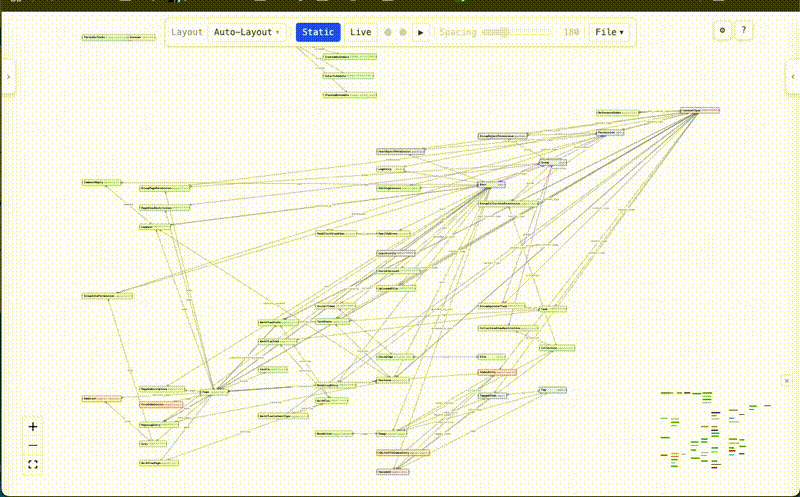Click the zoom in plus button
This screenshot has width=800, height=497.
point(33,426)
